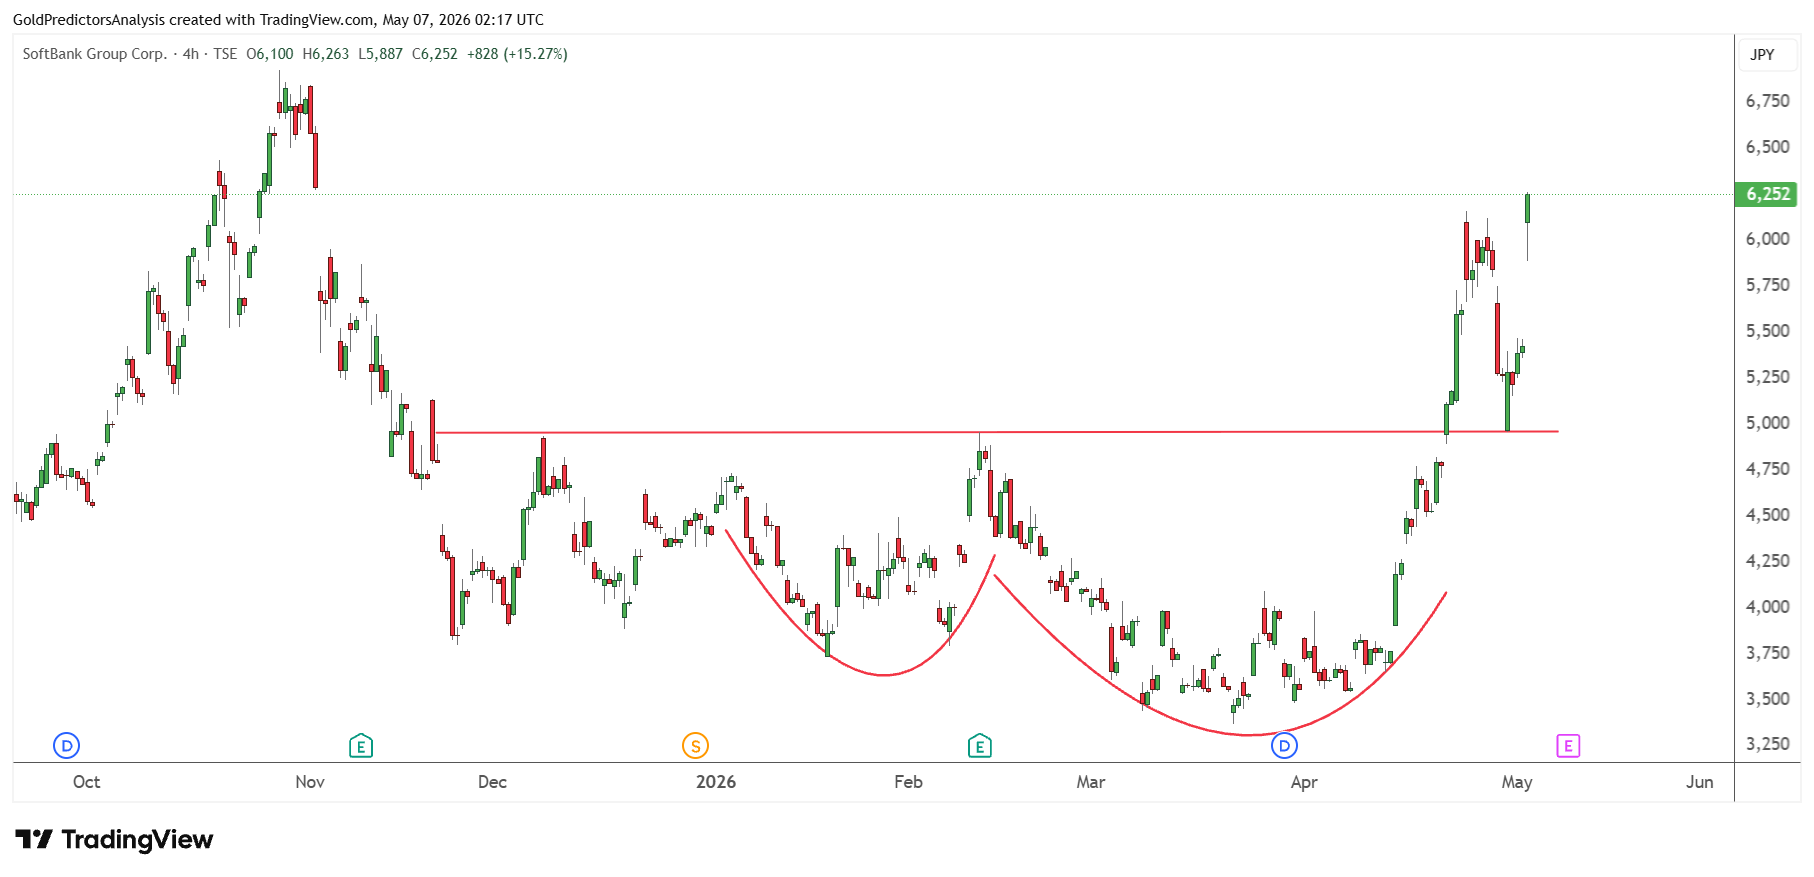
Task: Open the green earnings marker in mid-February
Action: point(980,745)
